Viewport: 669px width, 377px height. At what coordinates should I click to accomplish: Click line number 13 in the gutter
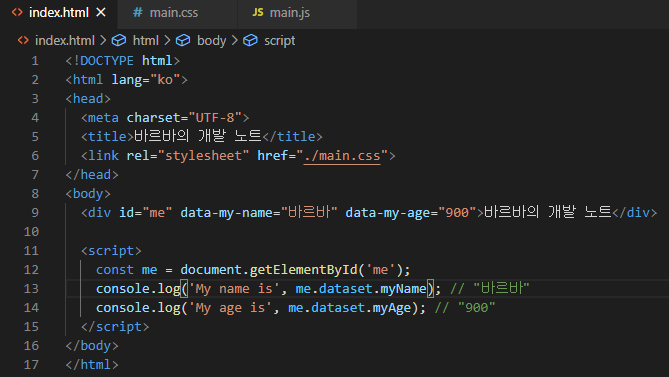31,289
